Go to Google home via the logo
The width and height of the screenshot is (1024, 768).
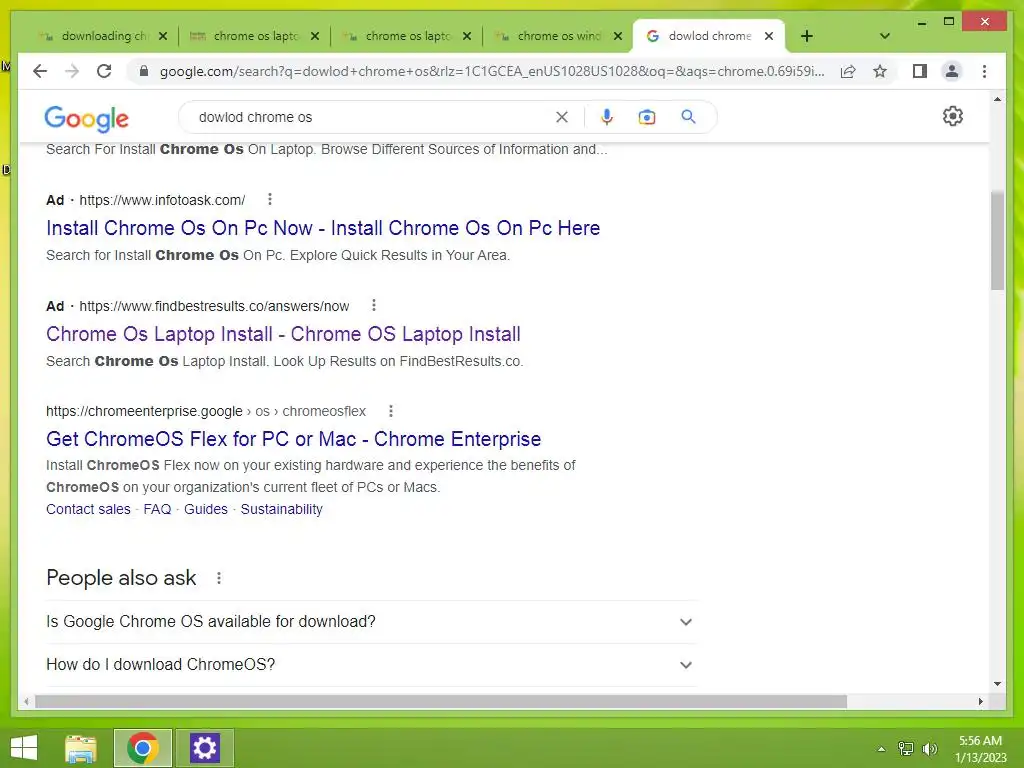tap(86, 118)
